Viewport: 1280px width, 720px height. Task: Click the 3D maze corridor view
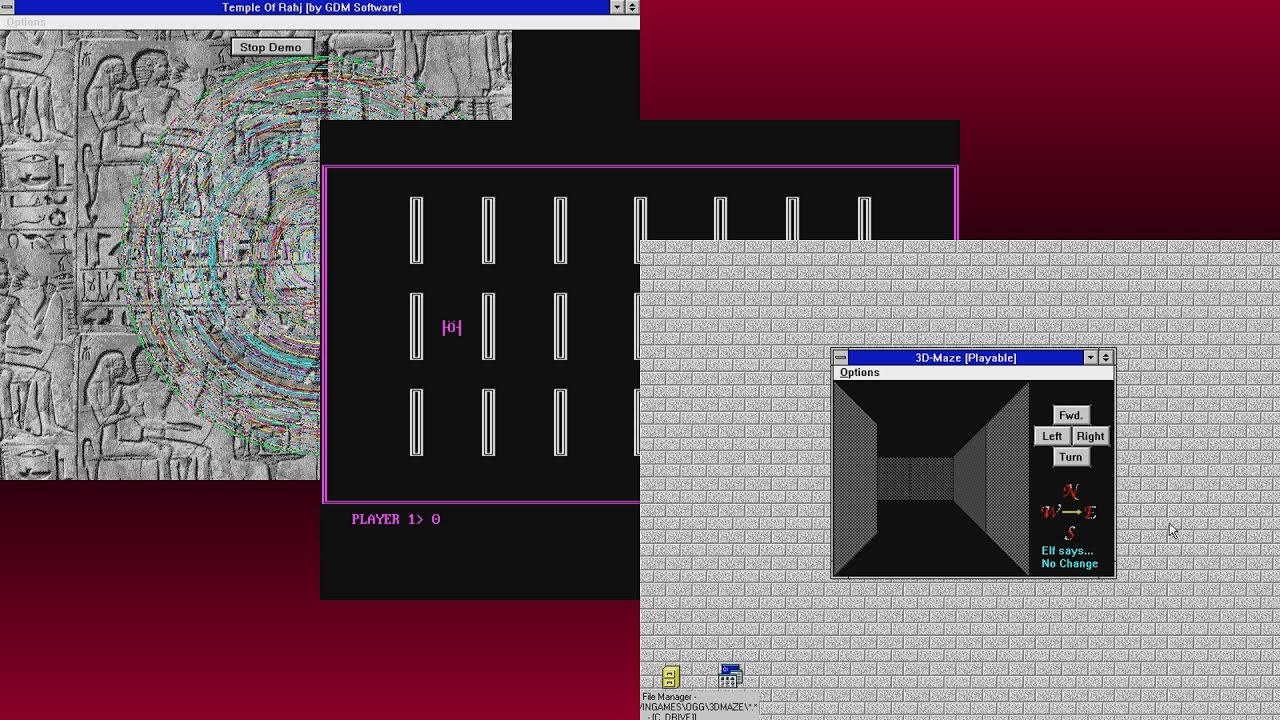932,479
